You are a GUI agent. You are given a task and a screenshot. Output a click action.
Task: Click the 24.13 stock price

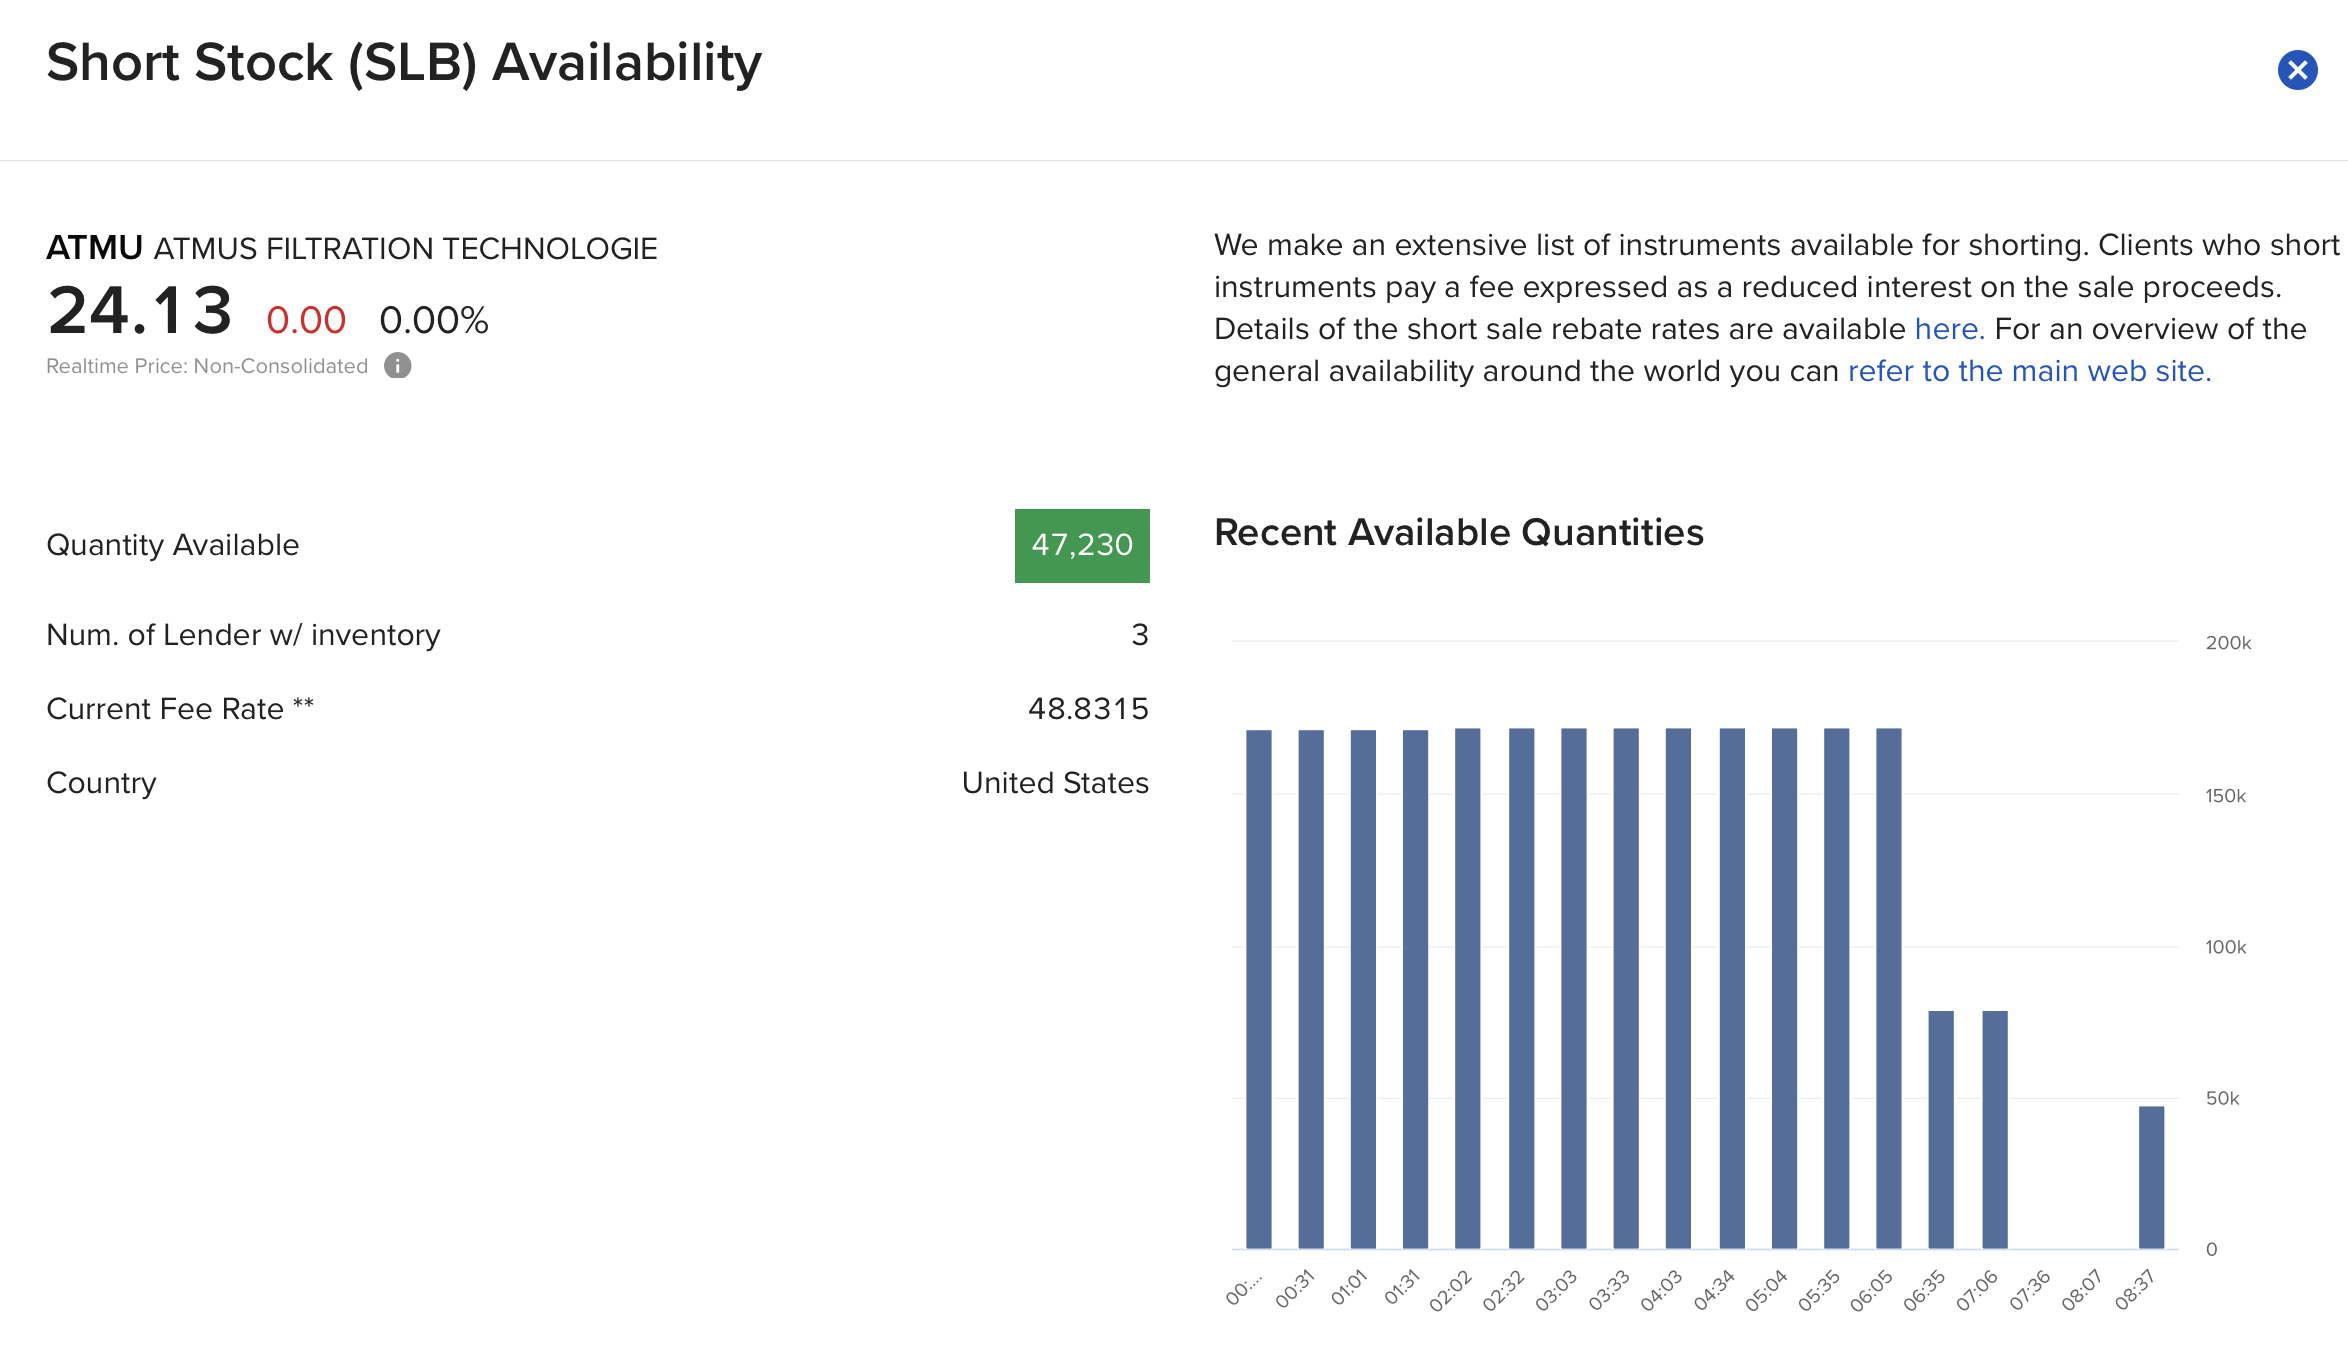[x=140, y=311]
